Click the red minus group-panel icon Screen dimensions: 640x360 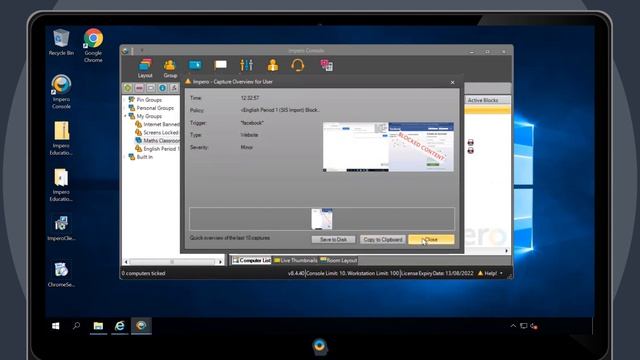(x=139, y=88)
